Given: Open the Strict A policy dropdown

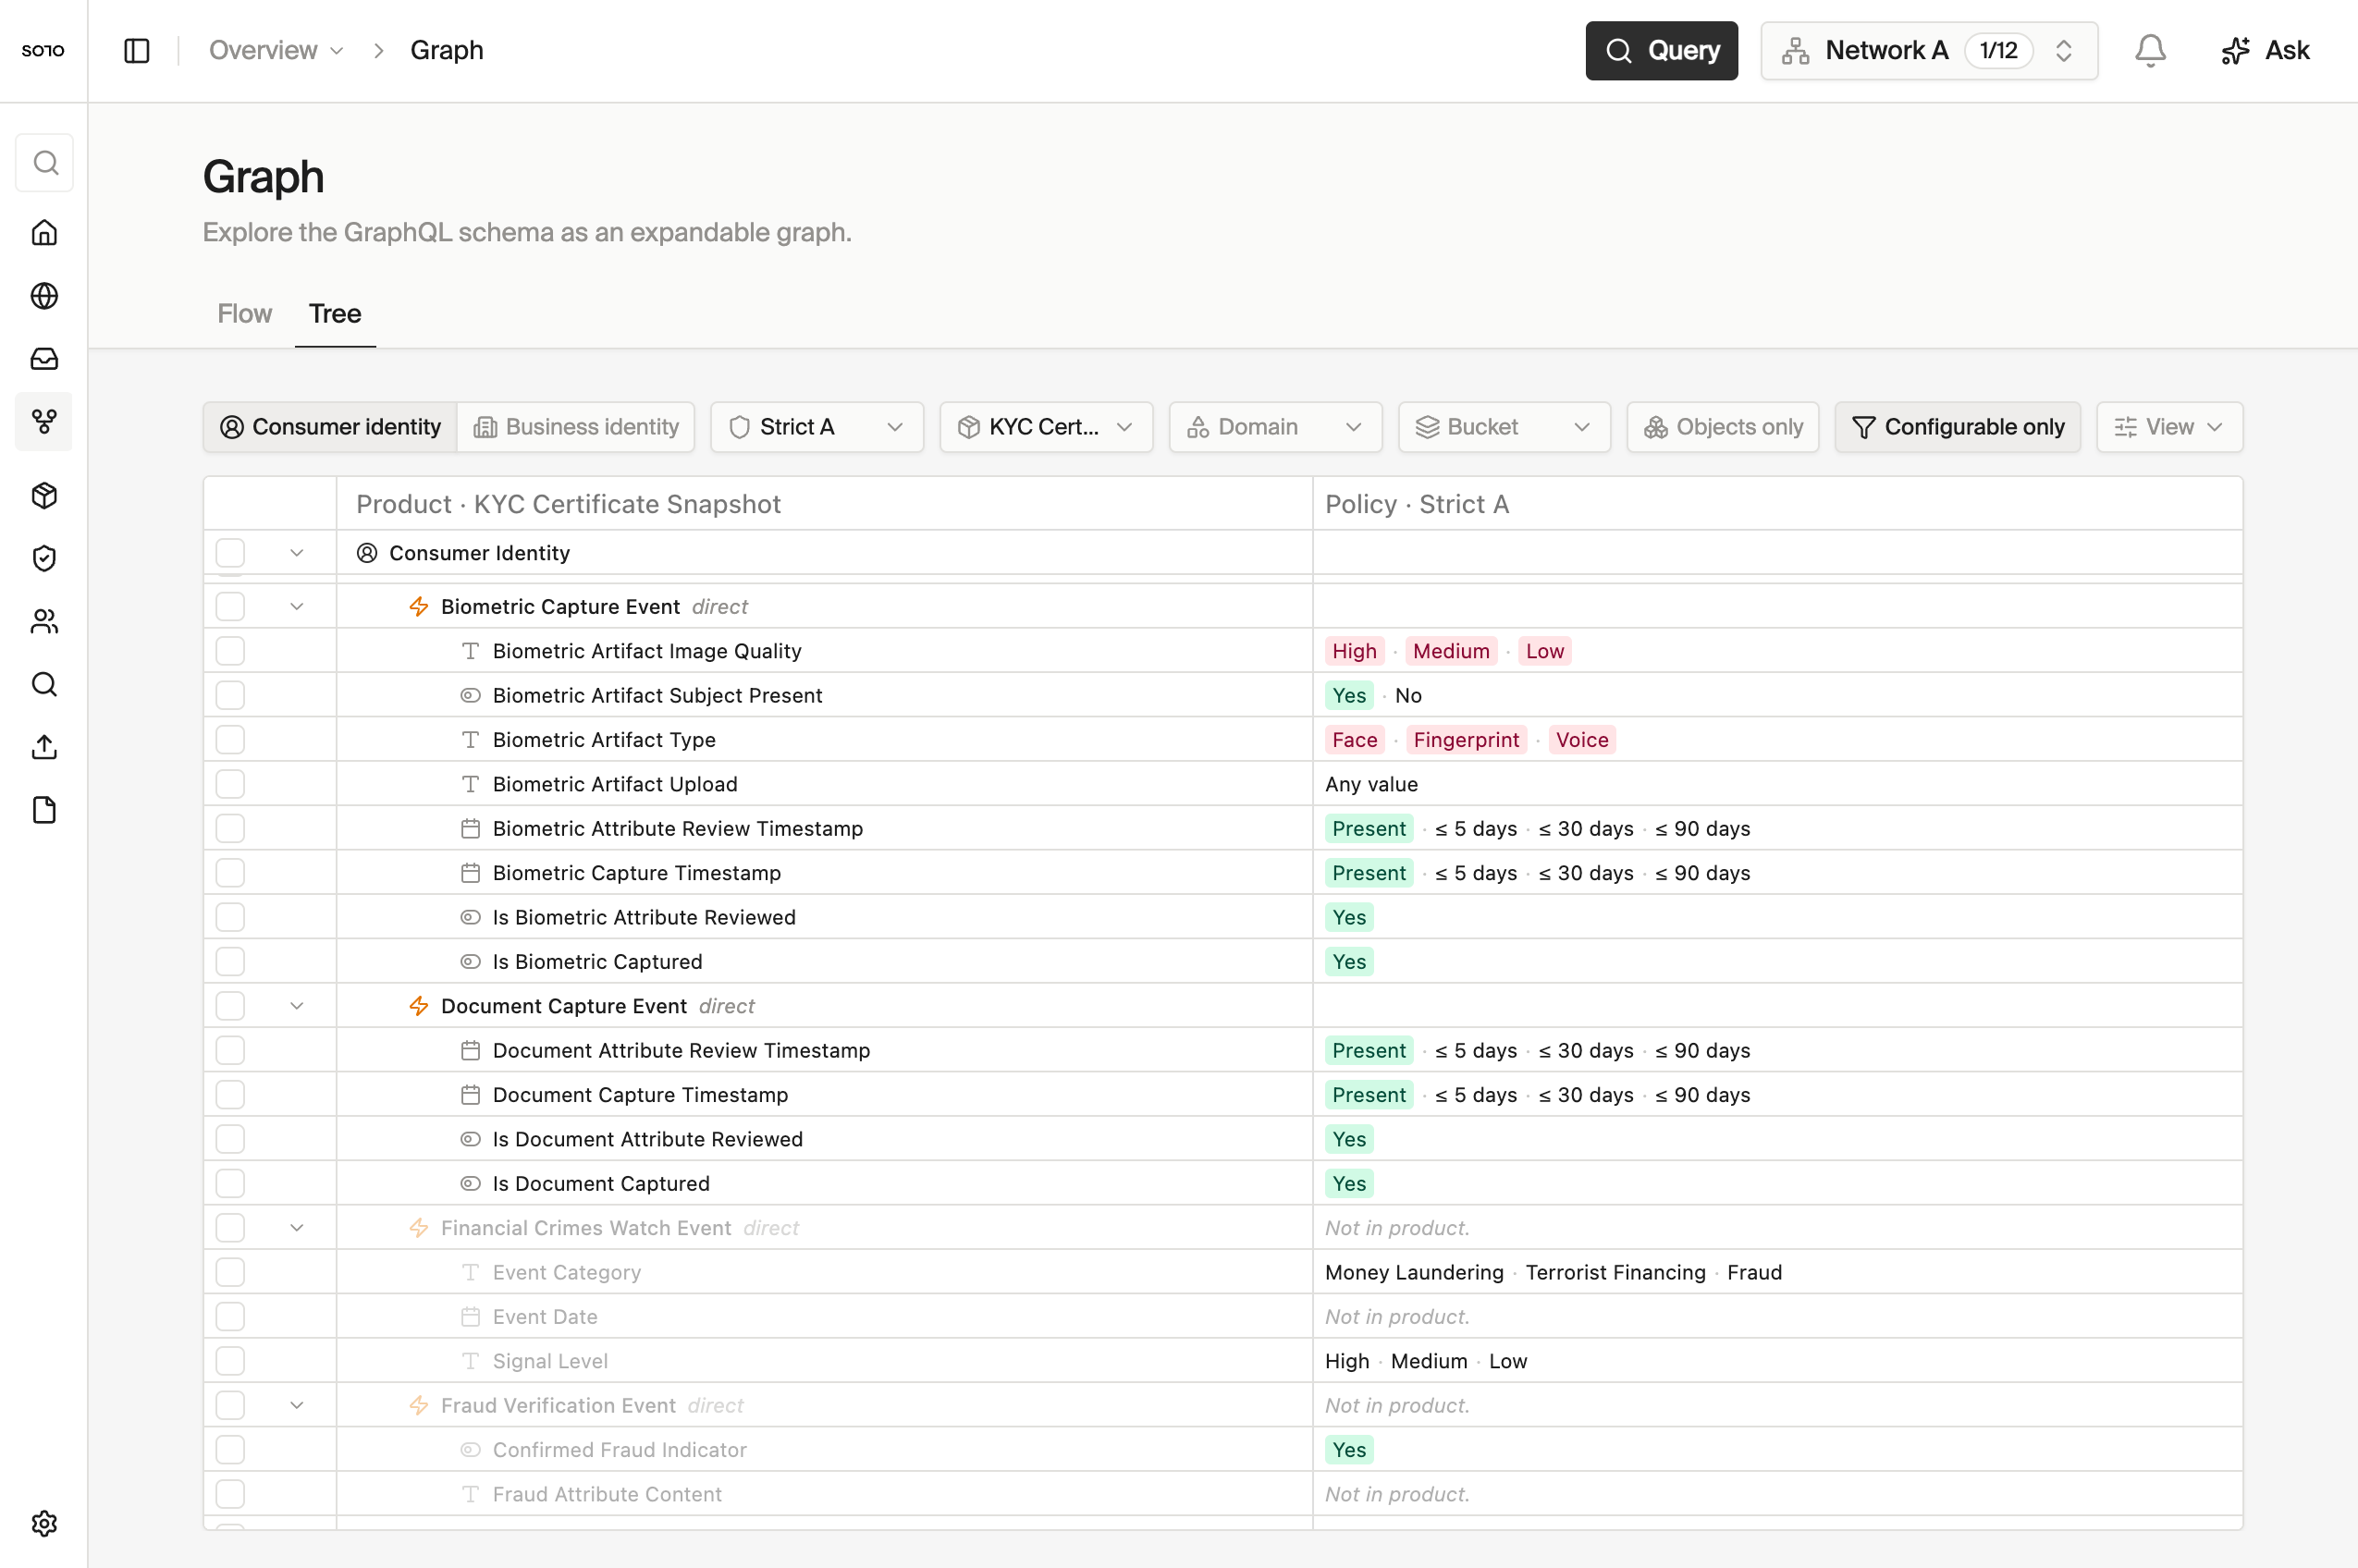Looking at the screenshot, I should [817, 427].
